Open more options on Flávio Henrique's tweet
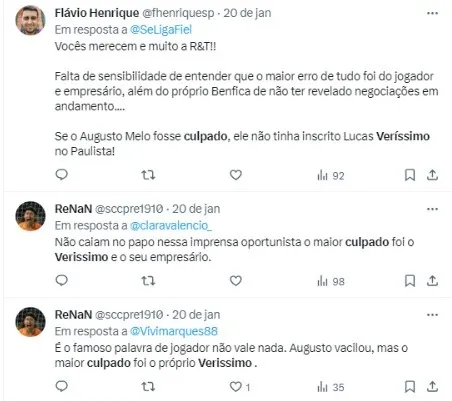The height and width of the screenshot is (401, 452). point(432,13)
